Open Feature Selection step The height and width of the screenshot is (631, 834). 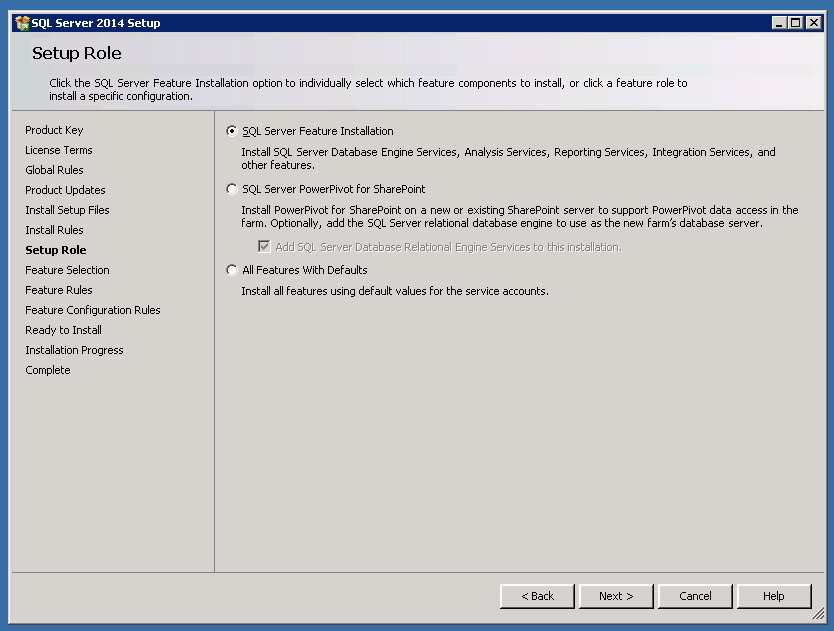click(x=67, y=270)
